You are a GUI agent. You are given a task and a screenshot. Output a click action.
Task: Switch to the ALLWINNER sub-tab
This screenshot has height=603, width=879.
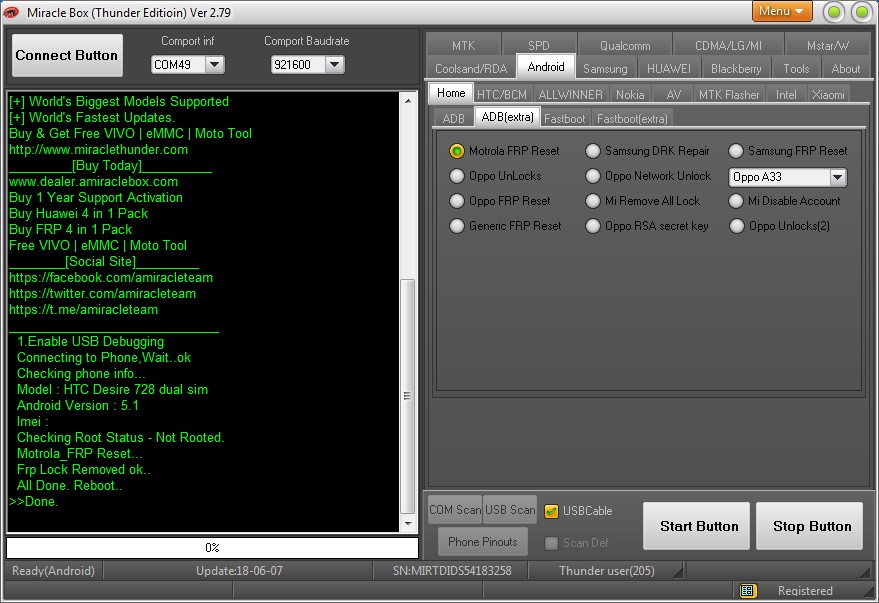tap(571, 95)
